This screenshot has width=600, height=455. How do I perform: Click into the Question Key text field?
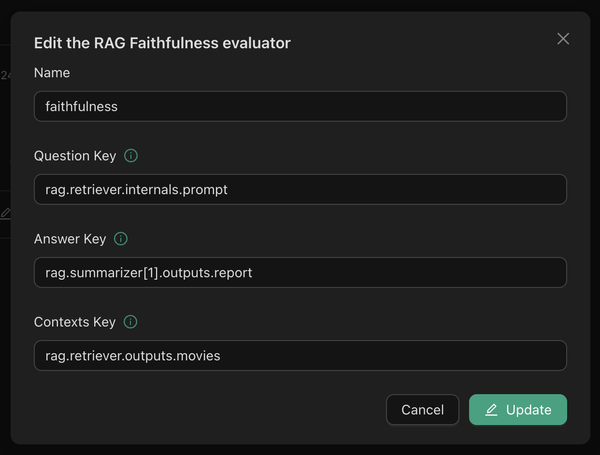click(300, 189)
